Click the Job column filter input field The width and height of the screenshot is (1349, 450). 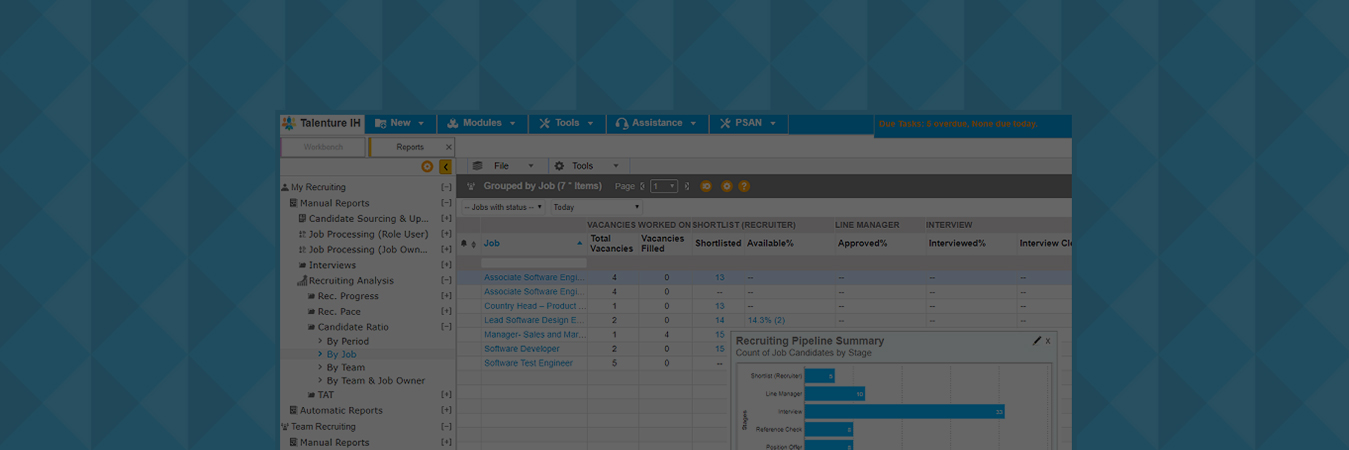(x=533, y=263)
